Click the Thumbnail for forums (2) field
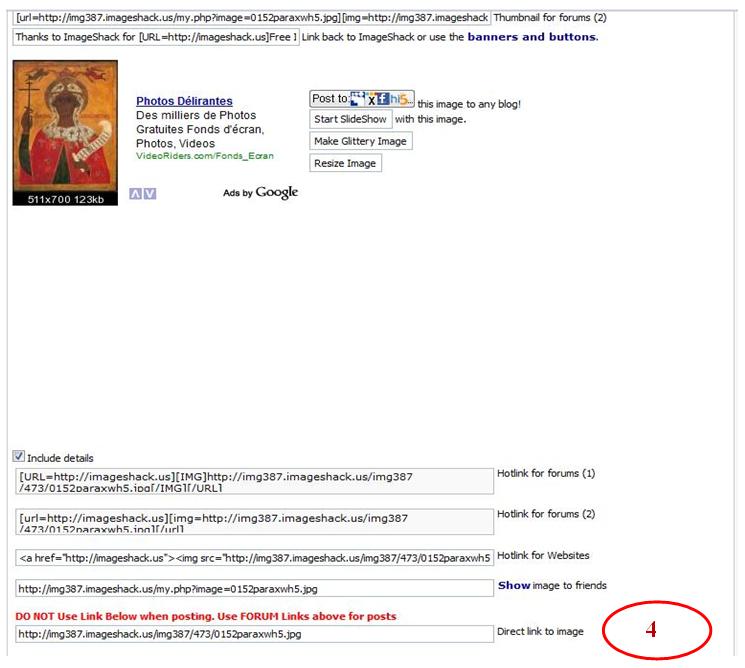 point(251,18)
